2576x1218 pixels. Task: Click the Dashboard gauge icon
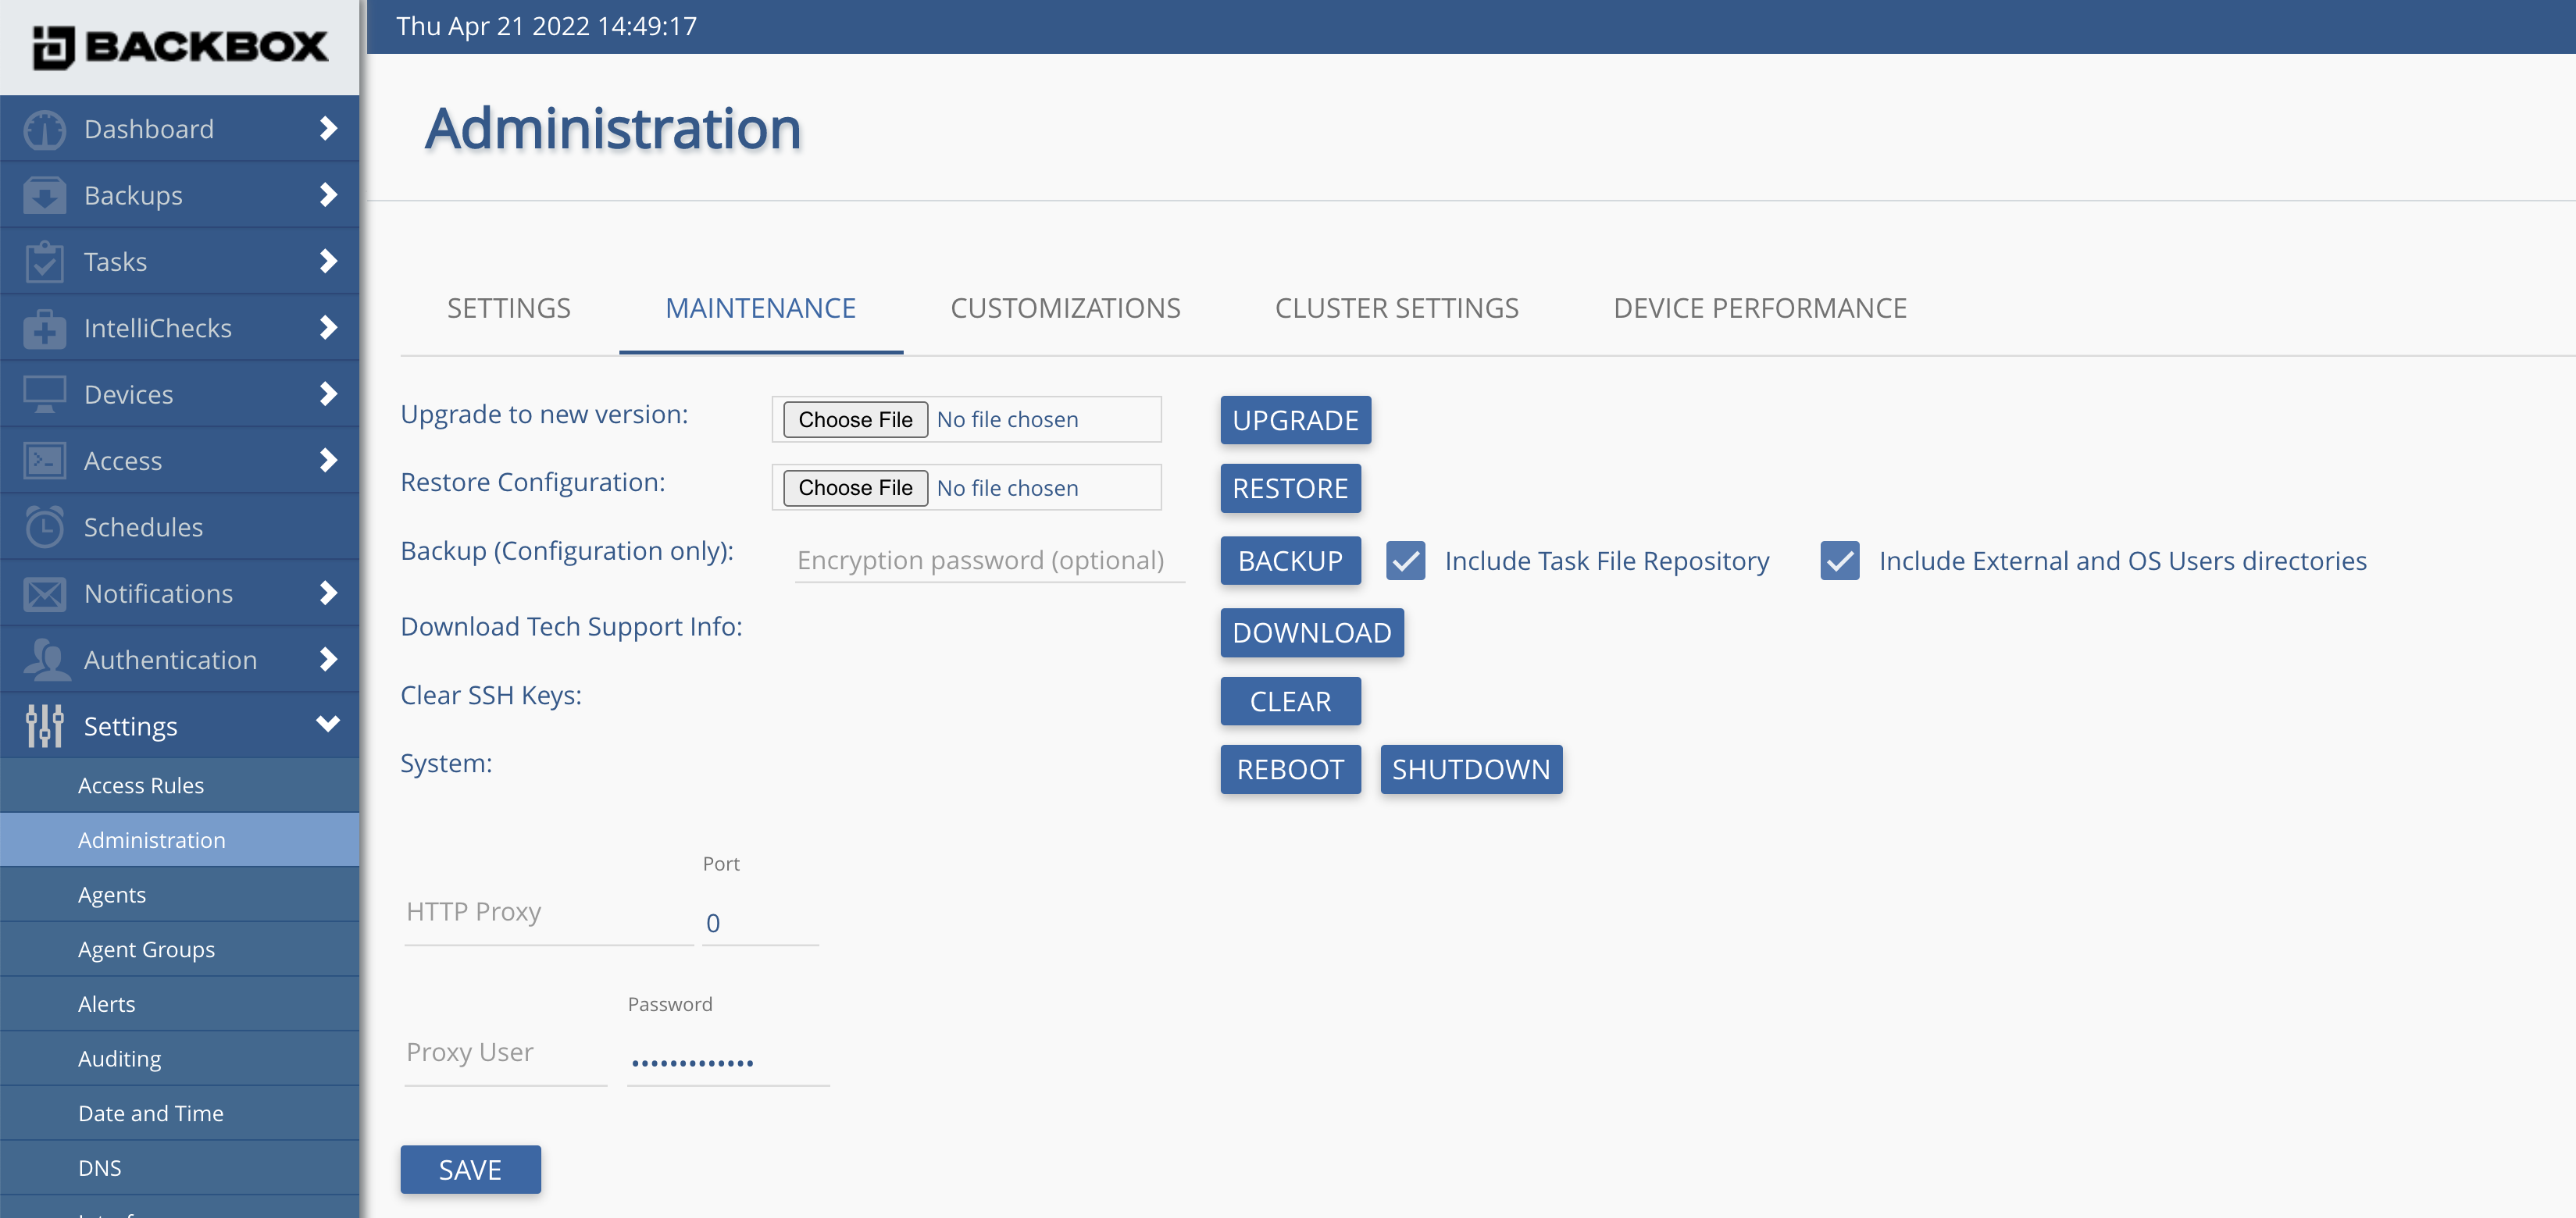pos(44,130)
